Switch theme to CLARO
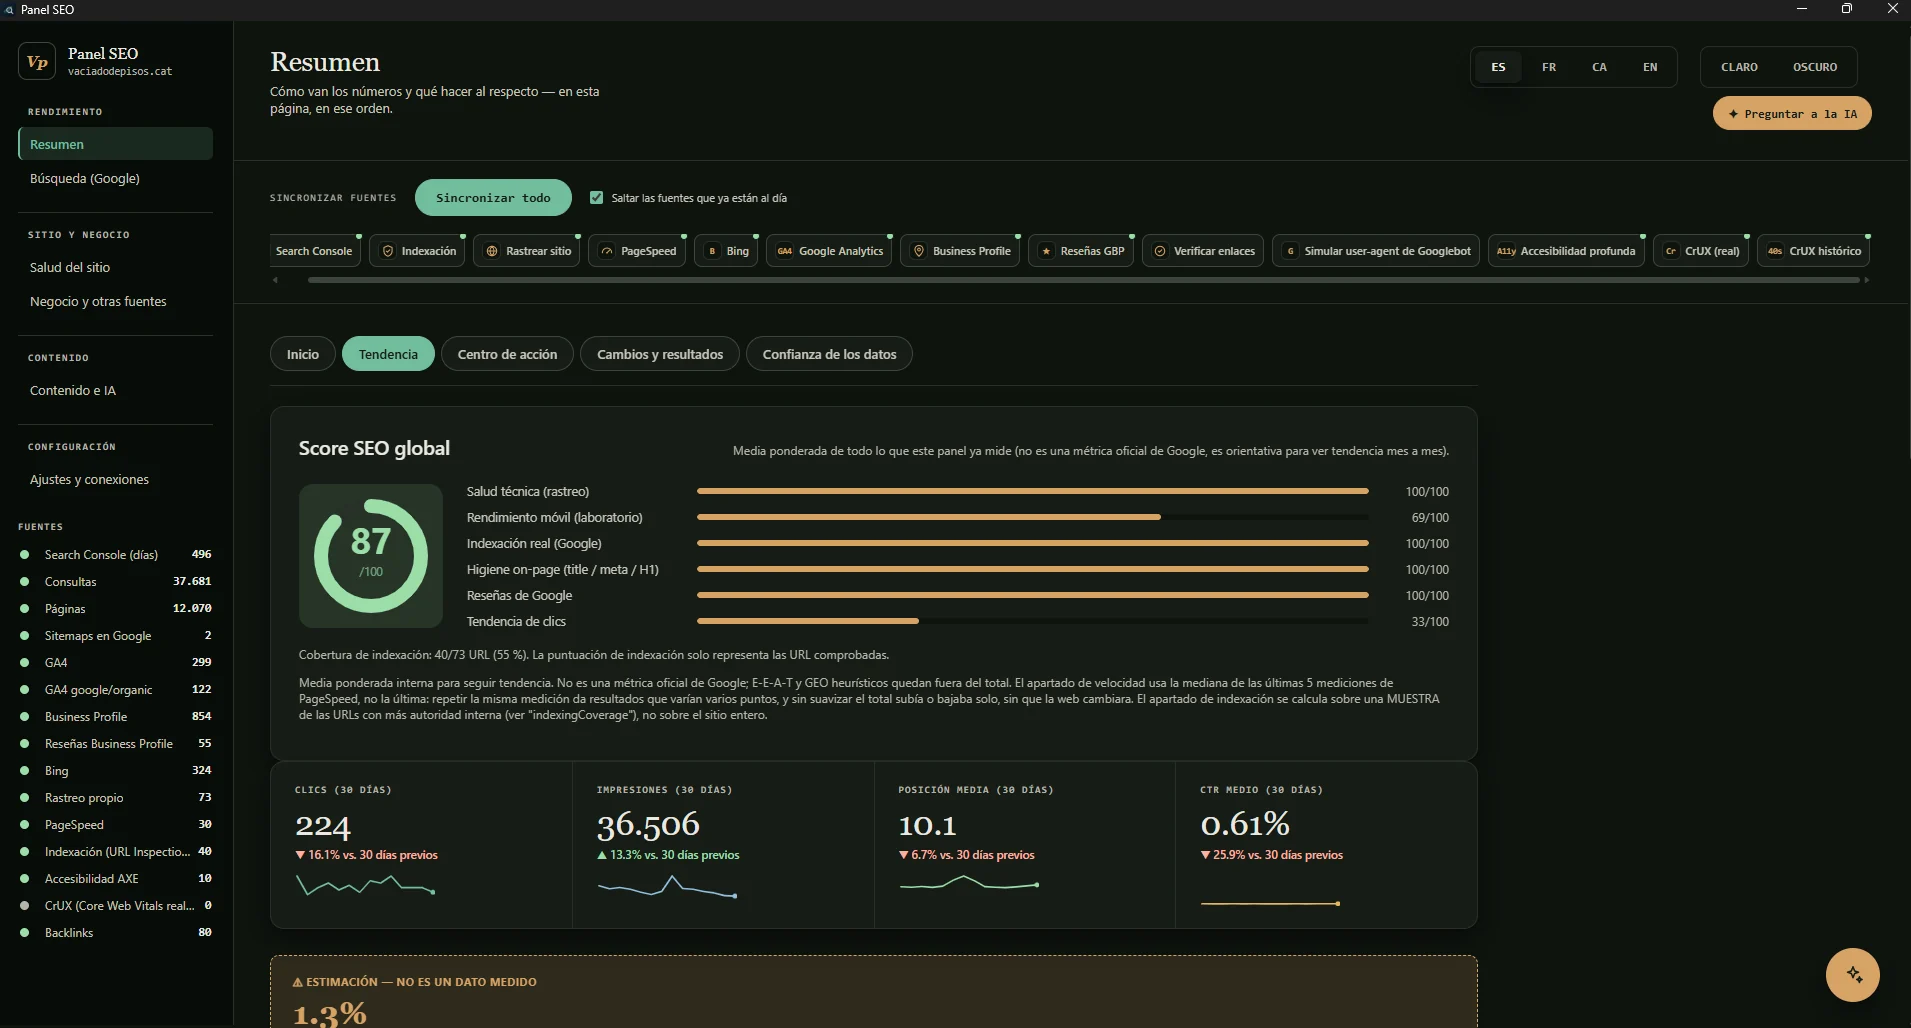 tap(1739, 67)
